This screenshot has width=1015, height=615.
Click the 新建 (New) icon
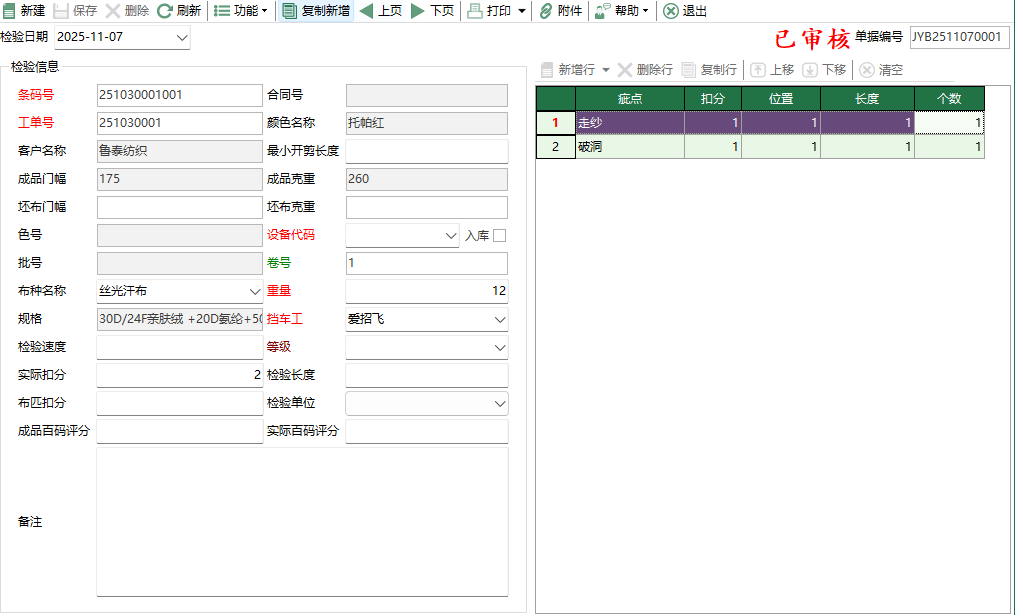click(x=21, y=12)
